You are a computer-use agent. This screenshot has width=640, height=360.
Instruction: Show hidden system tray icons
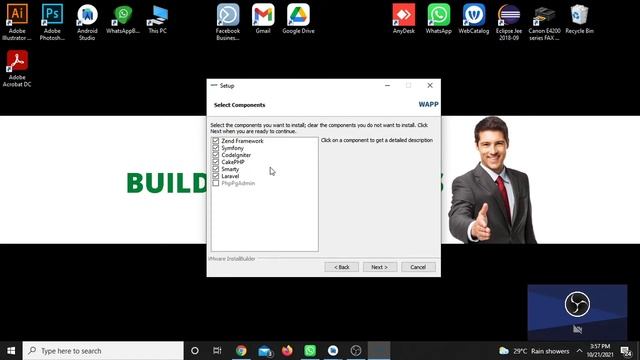579,351
